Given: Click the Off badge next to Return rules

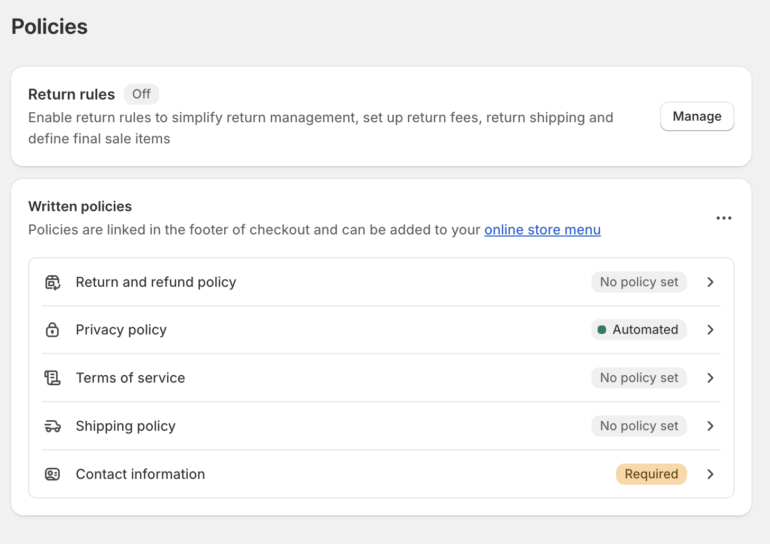Looking at the screenshot, I should coord(141,94).
